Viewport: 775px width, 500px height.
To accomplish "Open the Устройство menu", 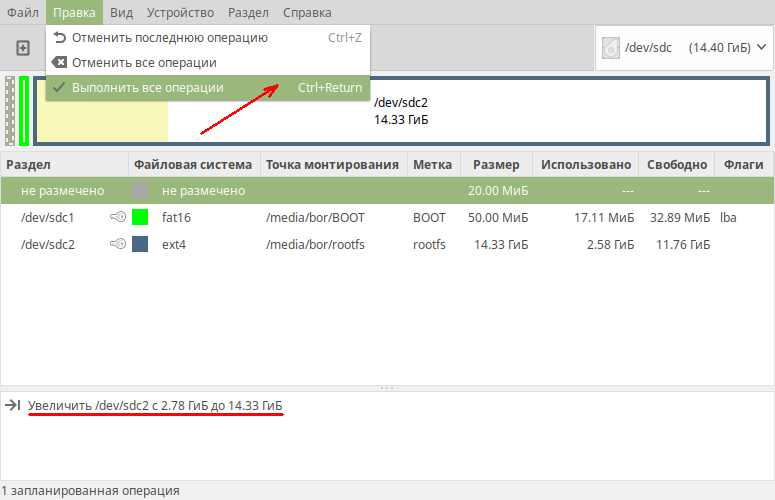I will click(x=180, y=12).
